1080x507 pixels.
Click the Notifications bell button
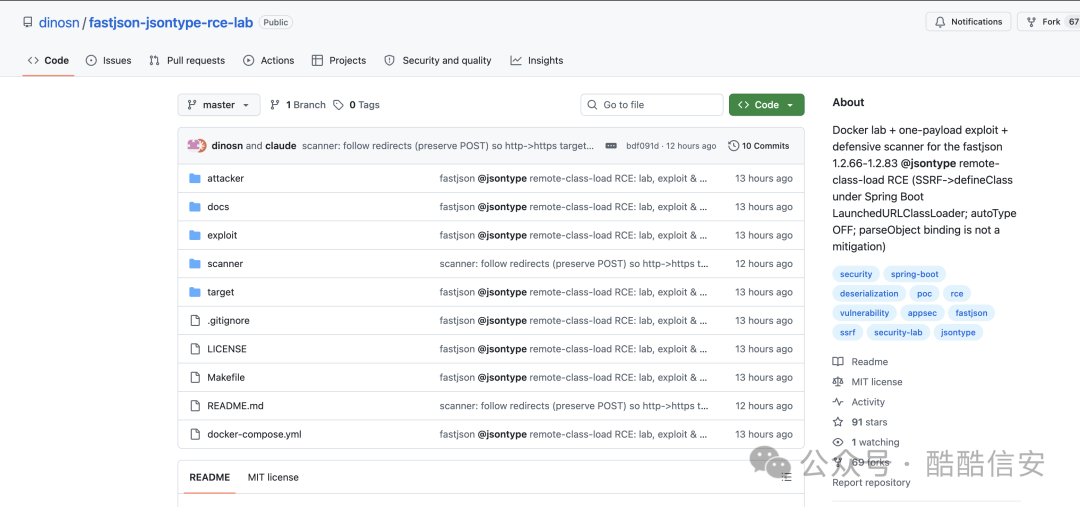[968, 22]
